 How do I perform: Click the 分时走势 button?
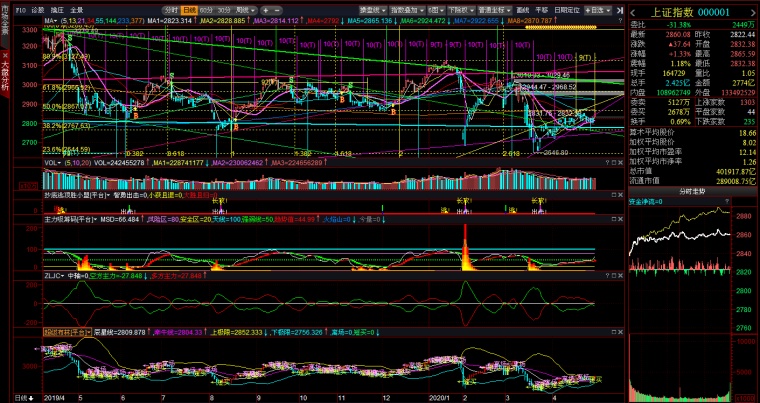[x=692, y=192]
